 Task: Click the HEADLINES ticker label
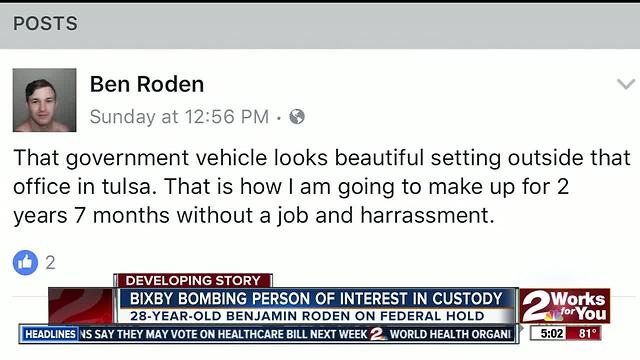pos(50,334)
